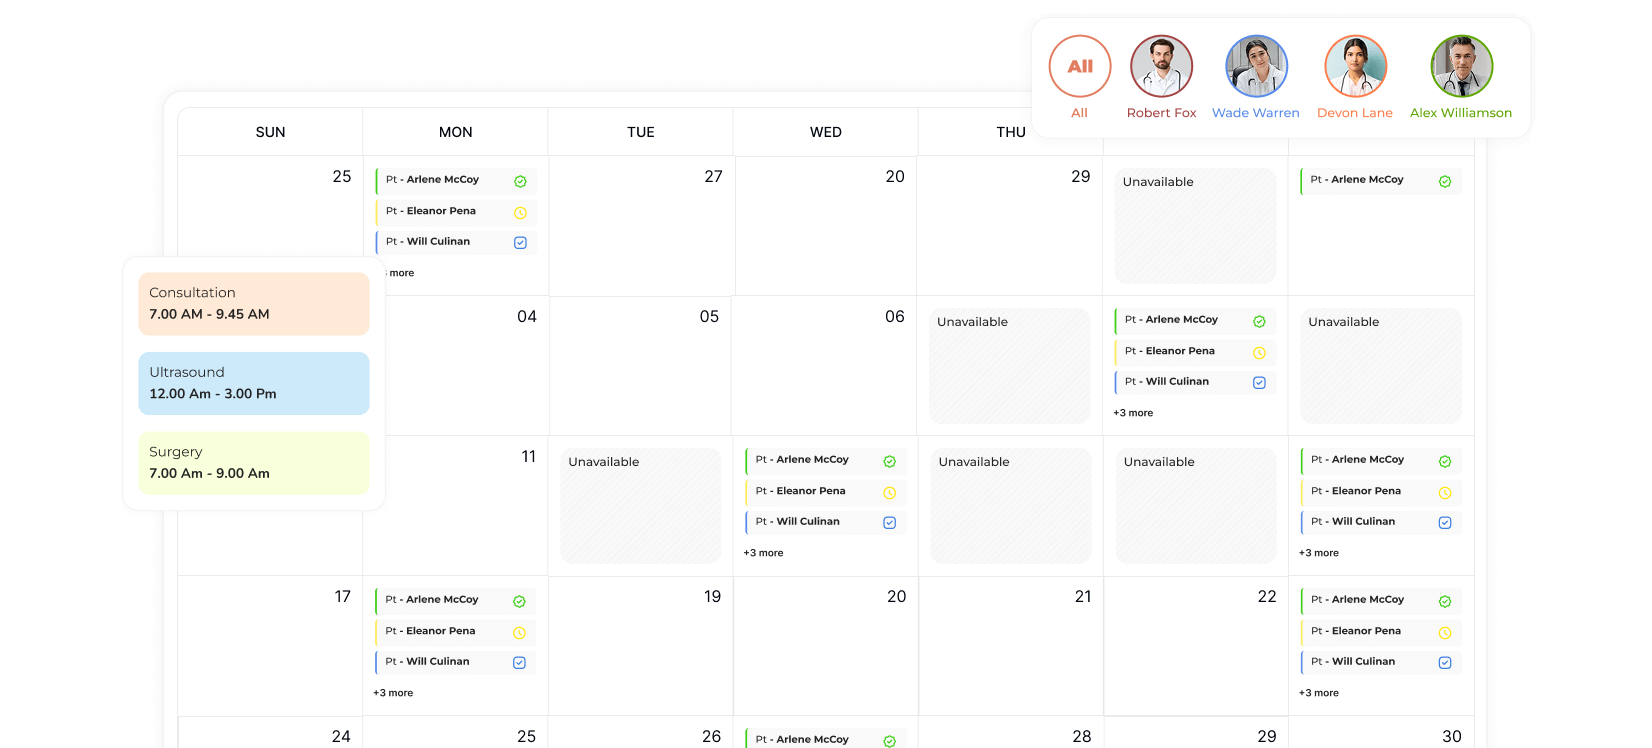Click the Unavailable block in third-week Tuesday
The image size is (1652, 748).
pos(640,505)
